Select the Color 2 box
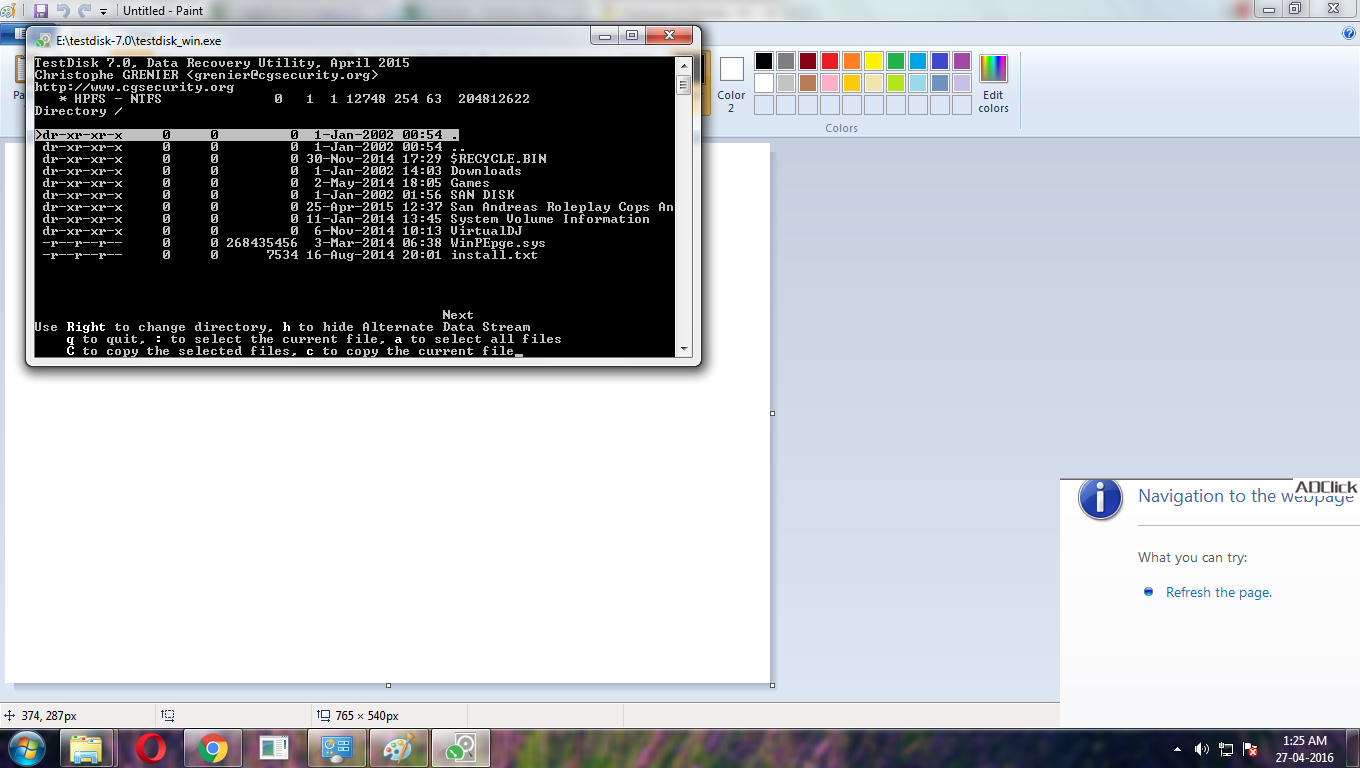Viewport: 1360px width, 768px height. (x=731, y=84)
